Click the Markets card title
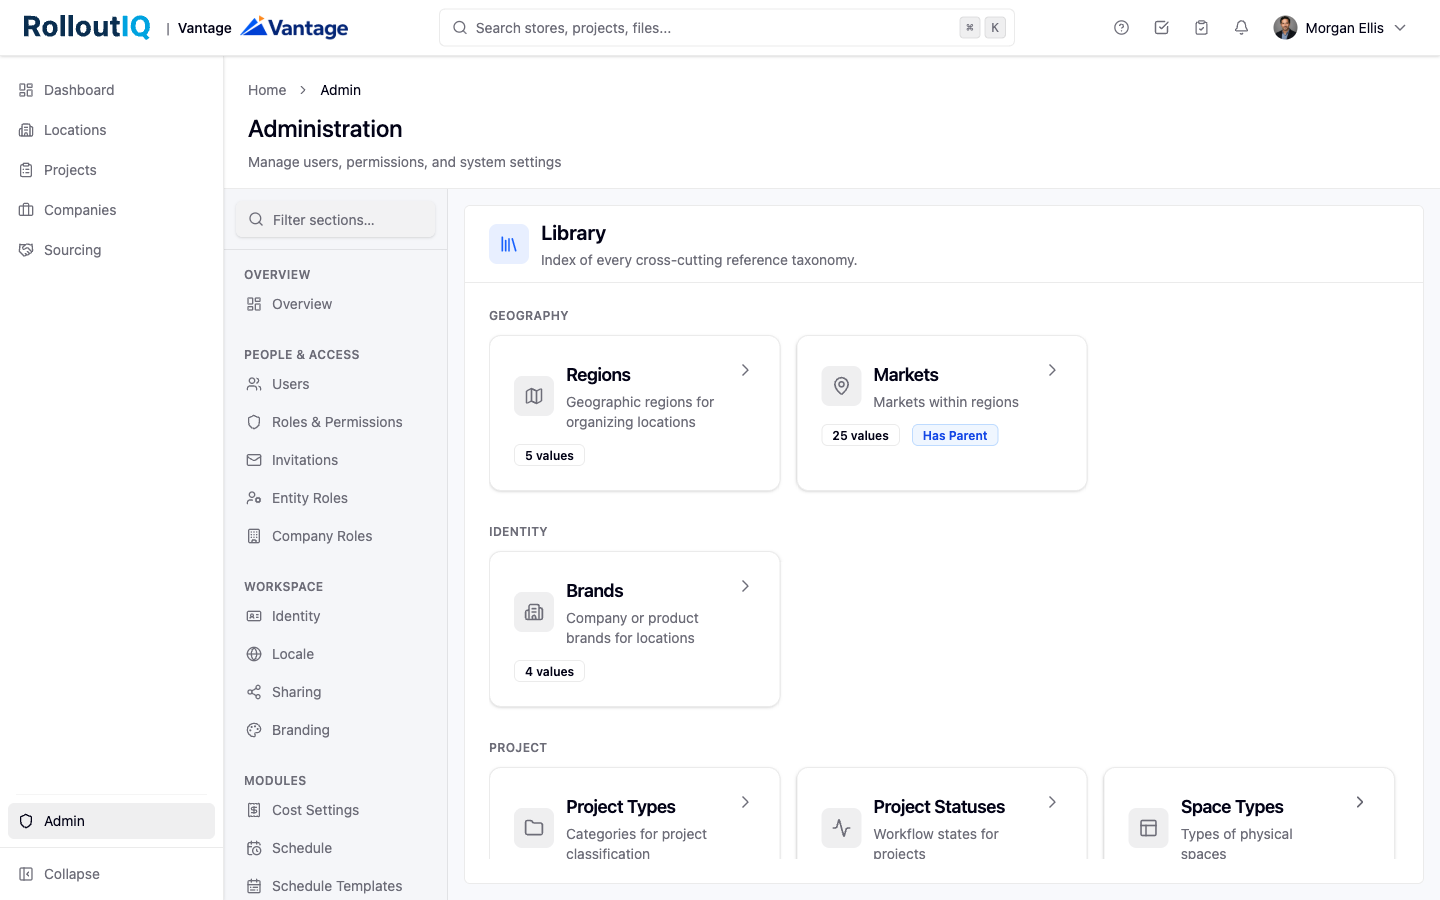1440x900 pixels. (x=906, y=375)
